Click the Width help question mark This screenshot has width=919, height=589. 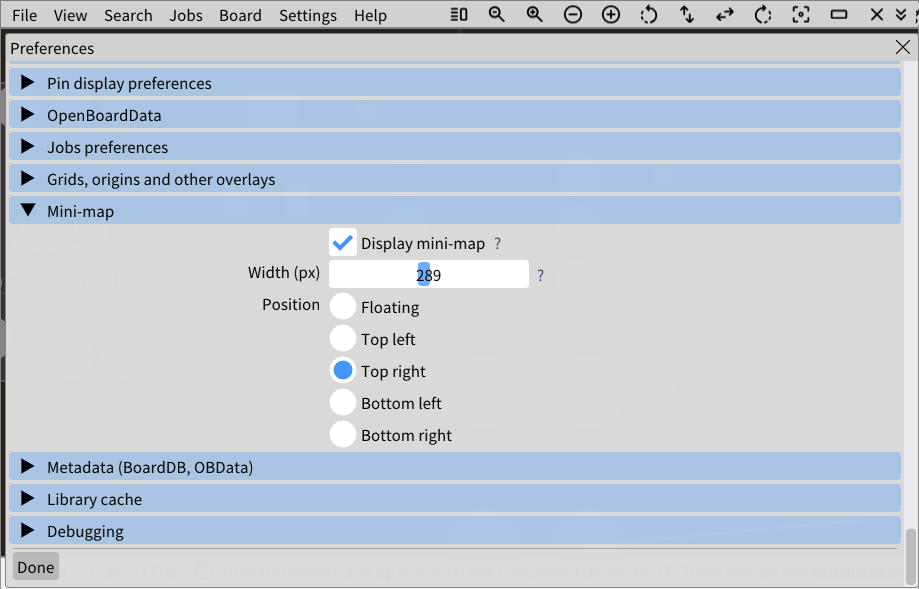[540, 275]
